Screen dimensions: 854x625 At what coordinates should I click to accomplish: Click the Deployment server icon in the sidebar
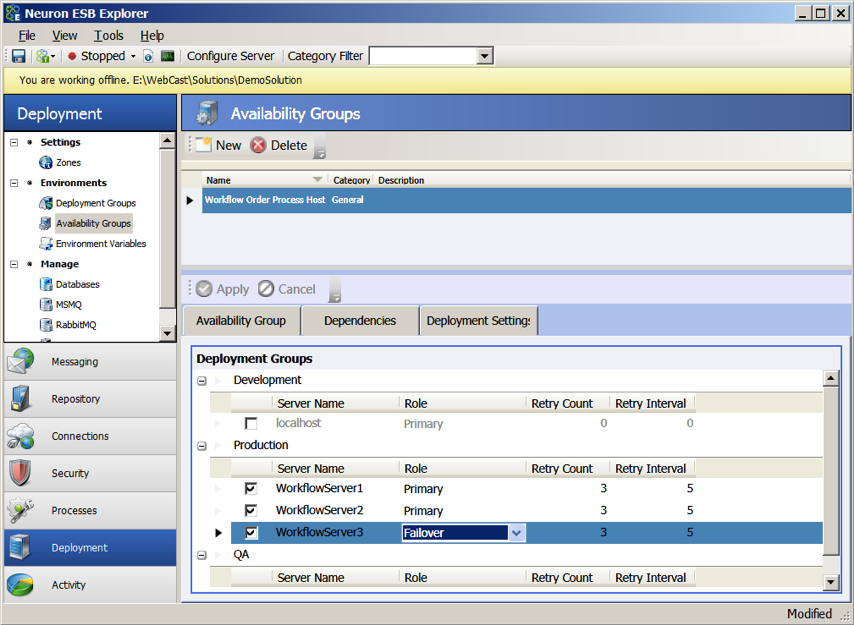click(20, 548)
